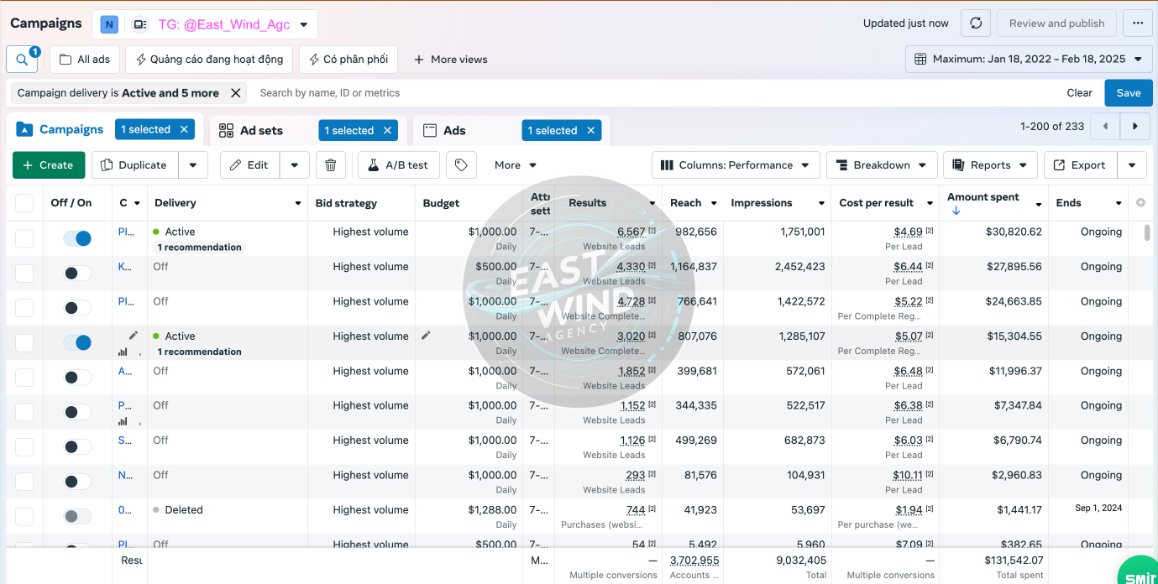Click the refresh data icon
This screenshot has width=1158, height=584.
(x=976, y=24)
